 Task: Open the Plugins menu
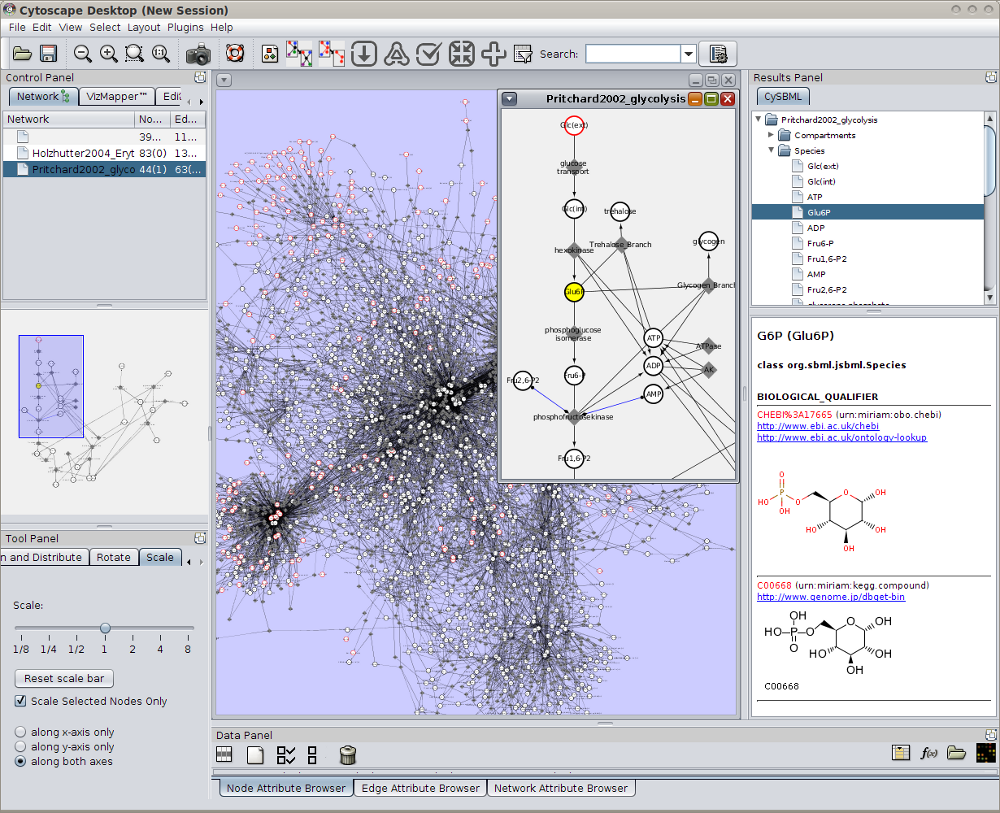point(185,27)
